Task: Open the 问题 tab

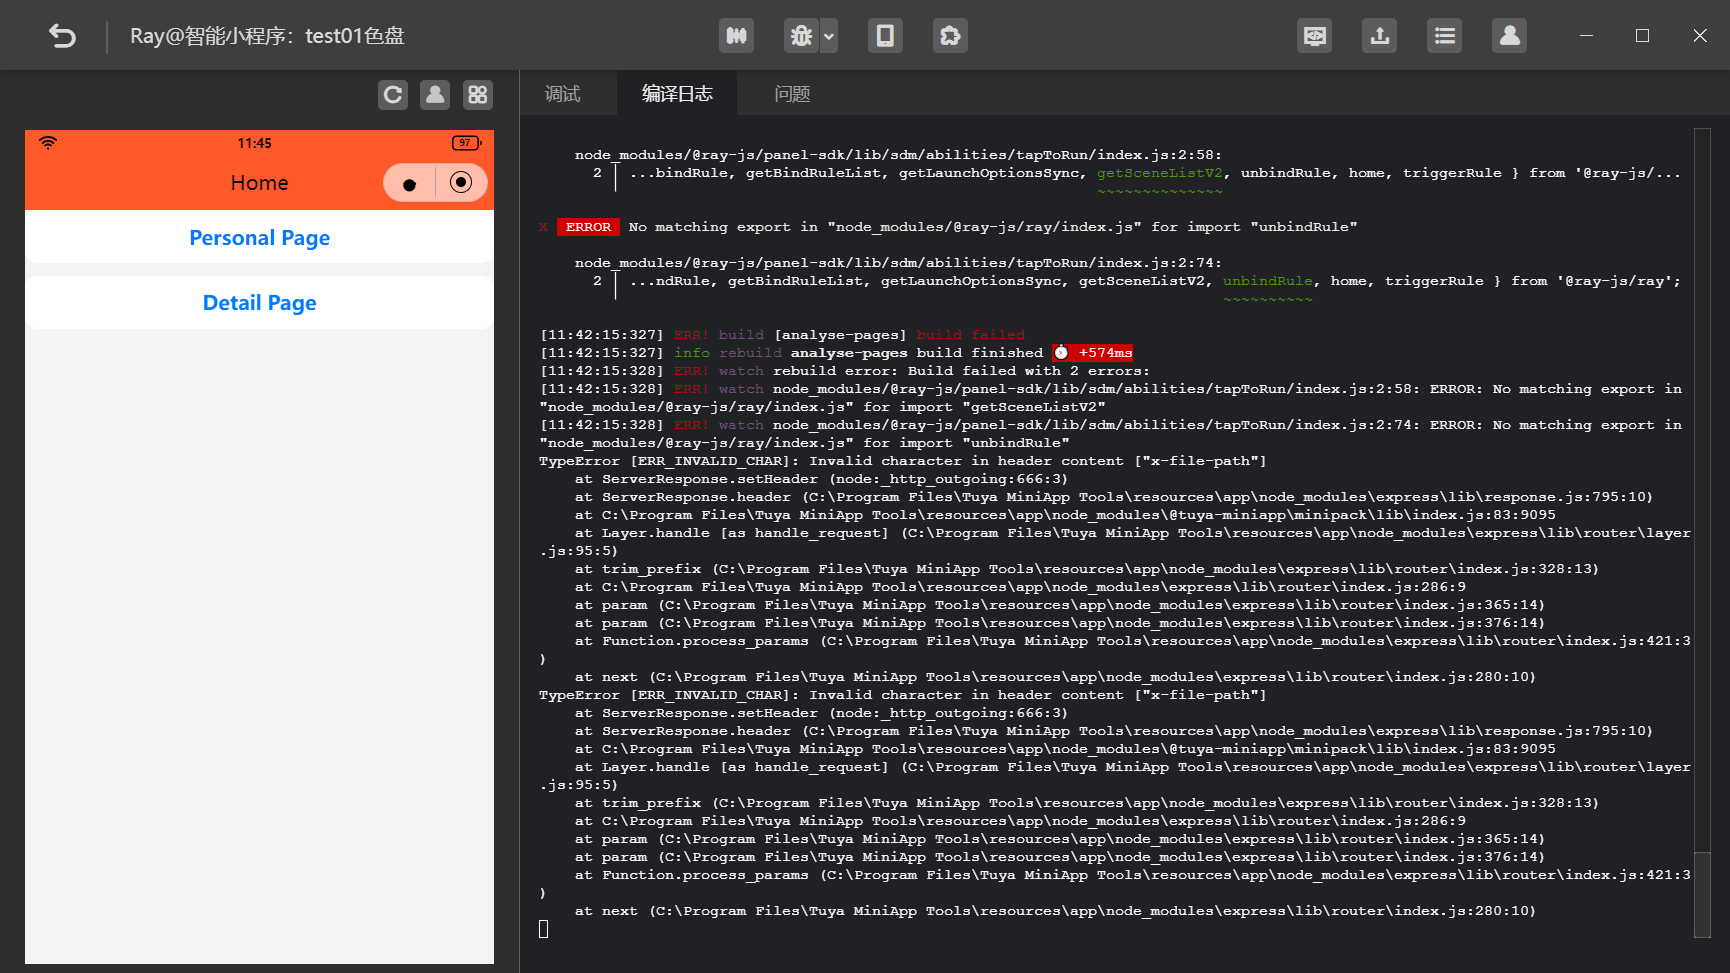Action: click(x=792, y=94)
